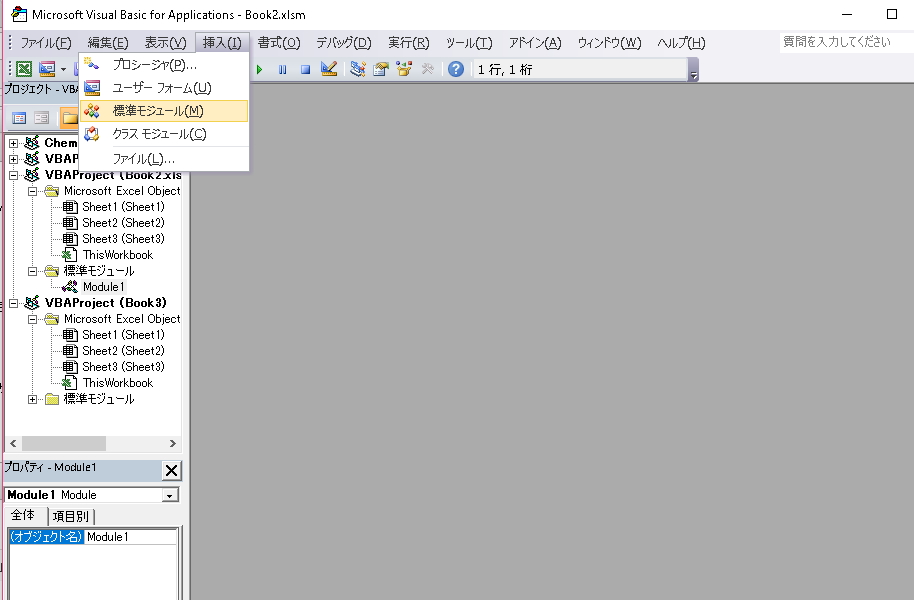Image resolution: width=914 pixels, height=600 pixels.
Task: Click View Code icon in project pane
Action: click(19, 118)
